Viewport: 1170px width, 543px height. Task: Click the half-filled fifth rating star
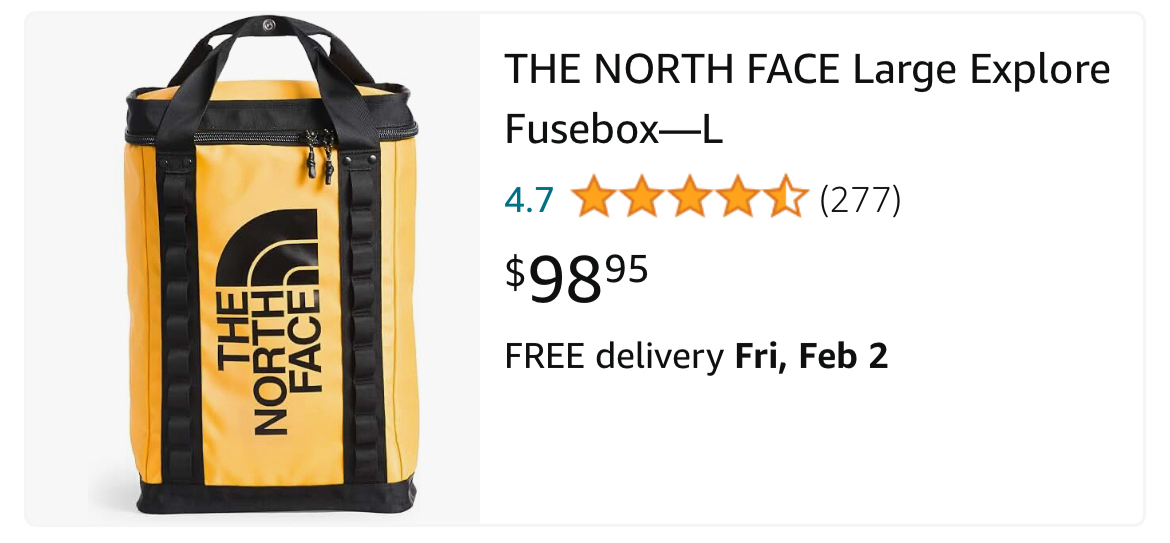point(786,197)
